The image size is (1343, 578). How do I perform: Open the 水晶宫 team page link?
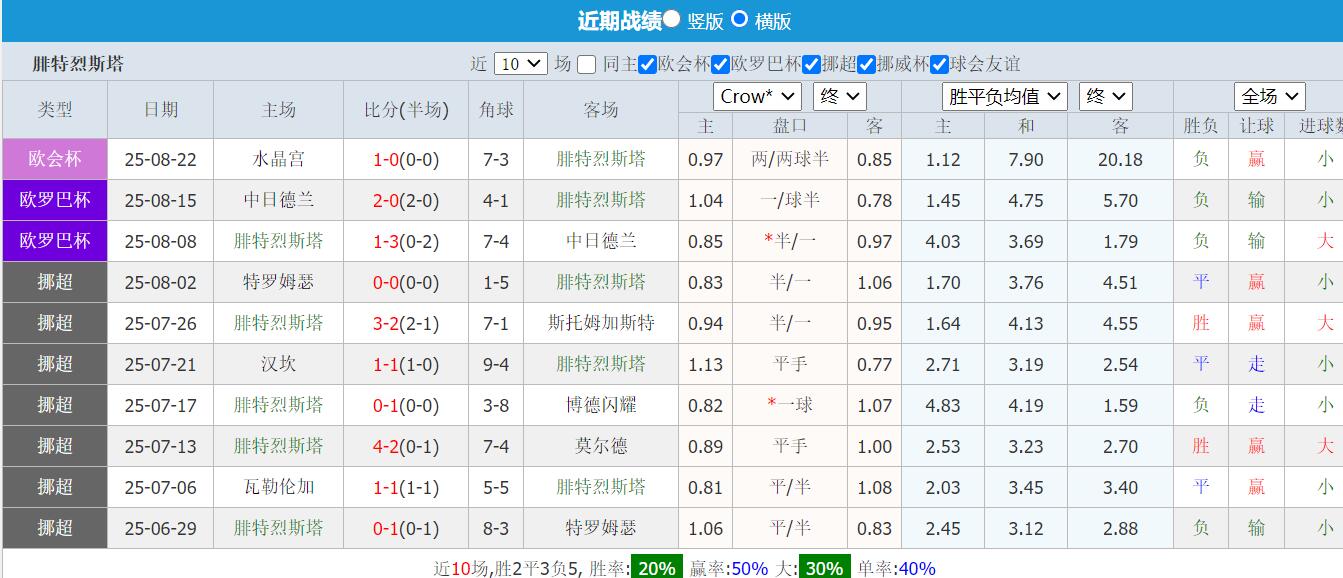pos(278,159)
